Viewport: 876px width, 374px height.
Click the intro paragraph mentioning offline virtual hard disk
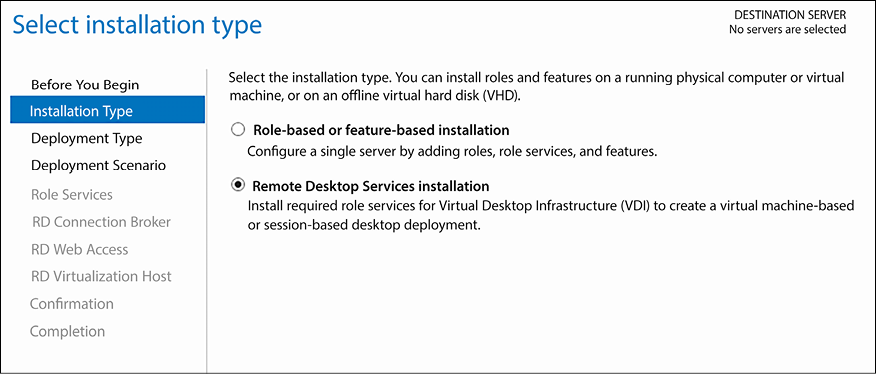point(536,86)
